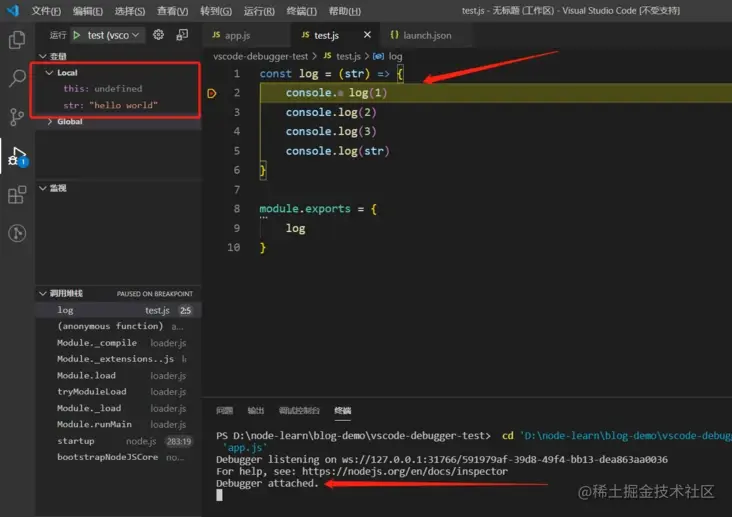Open the Help menu
The image size is (732, 517).
click(345, 11)
